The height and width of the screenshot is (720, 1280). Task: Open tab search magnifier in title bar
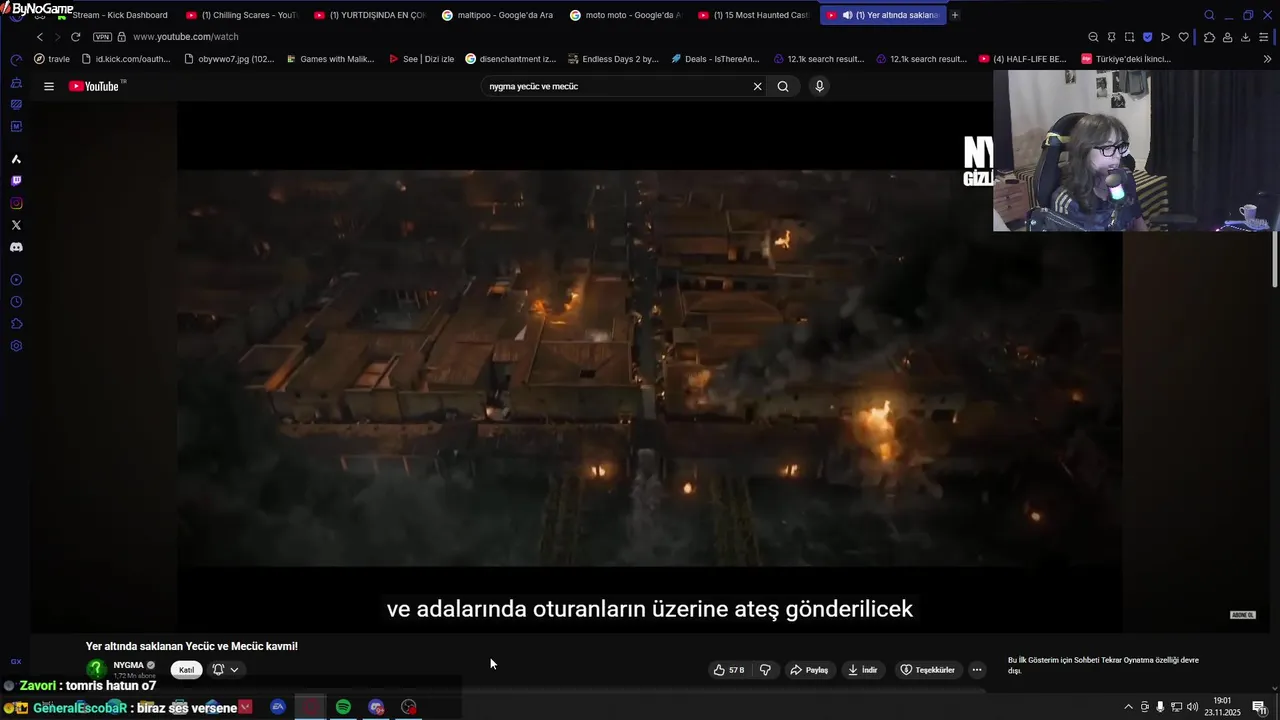(1209, 15)
